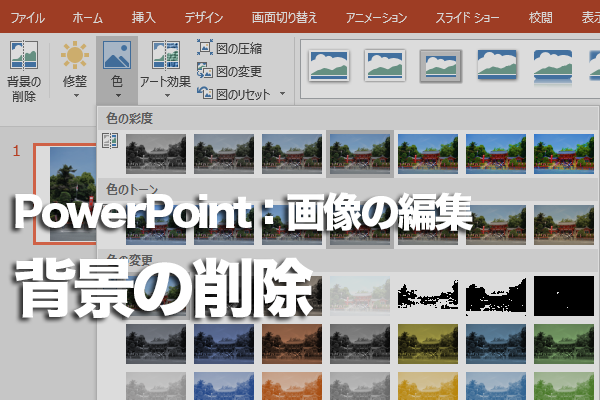Click the 色 (Color) picture icon
Viewport: 600px width, 400px height.
118,59
